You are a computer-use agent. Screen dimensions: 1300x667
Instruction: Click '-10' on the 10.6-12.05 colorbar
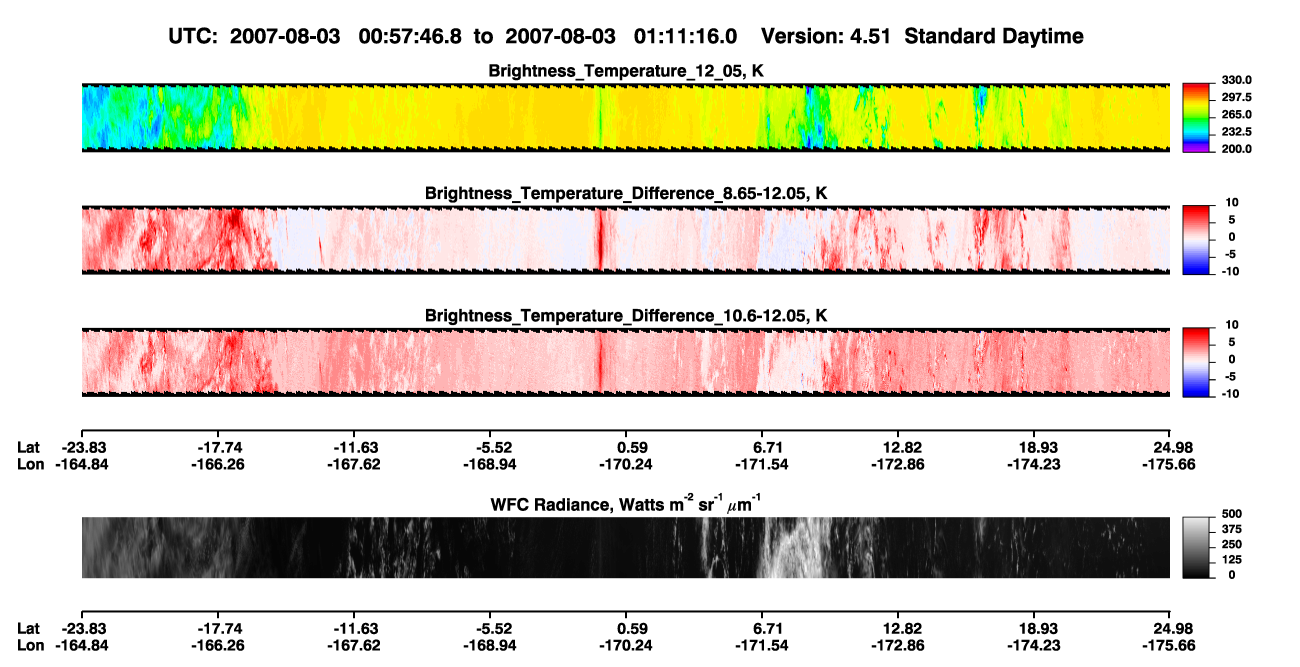pyautogui.click(x=1231, y=394)
